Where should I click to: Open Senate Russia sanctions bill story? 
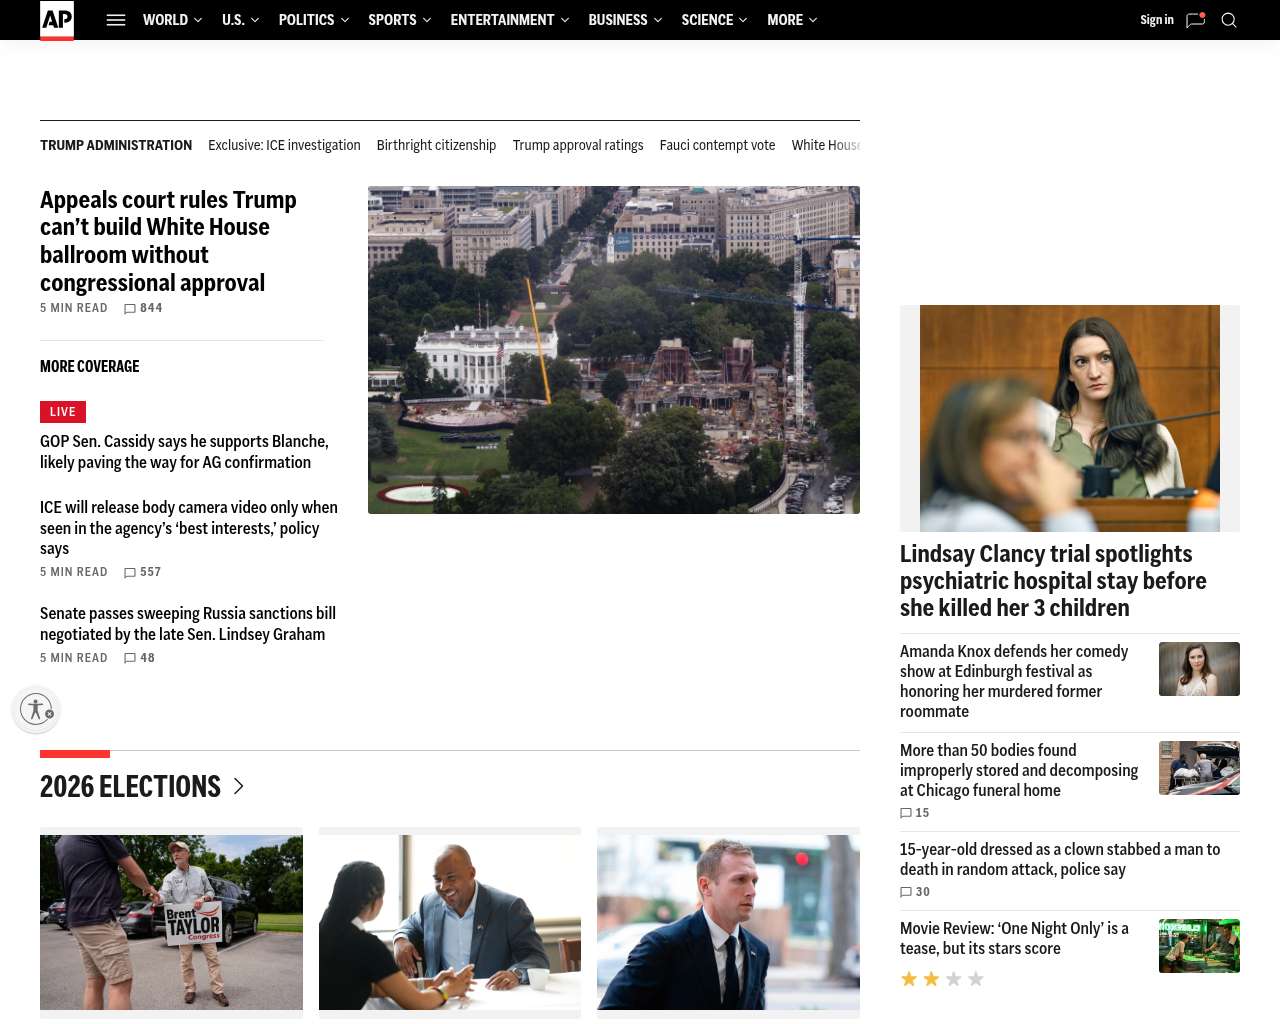(x=188, y=624)
